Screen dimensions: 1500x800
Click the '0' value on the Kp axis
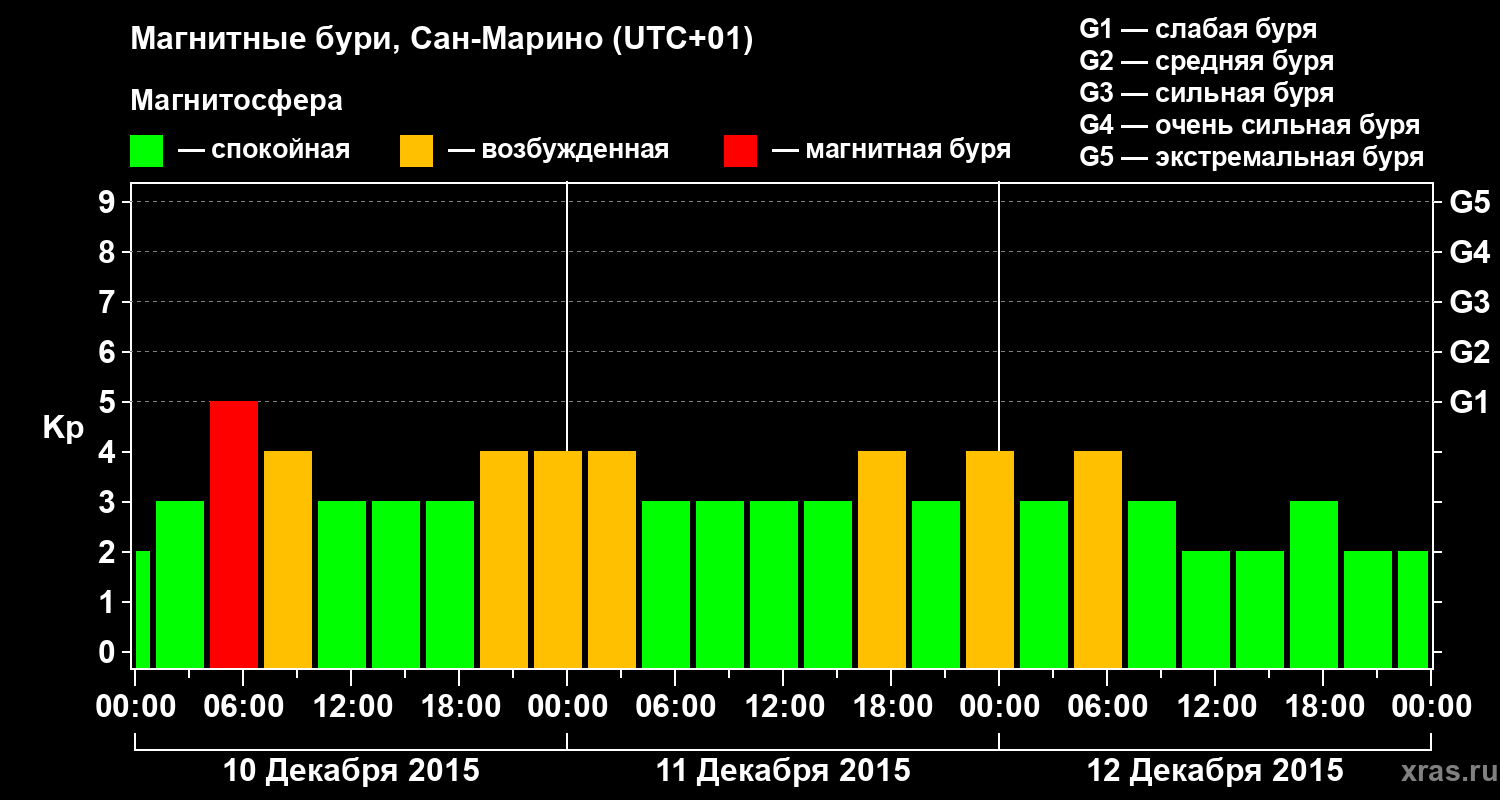point(109,653)
